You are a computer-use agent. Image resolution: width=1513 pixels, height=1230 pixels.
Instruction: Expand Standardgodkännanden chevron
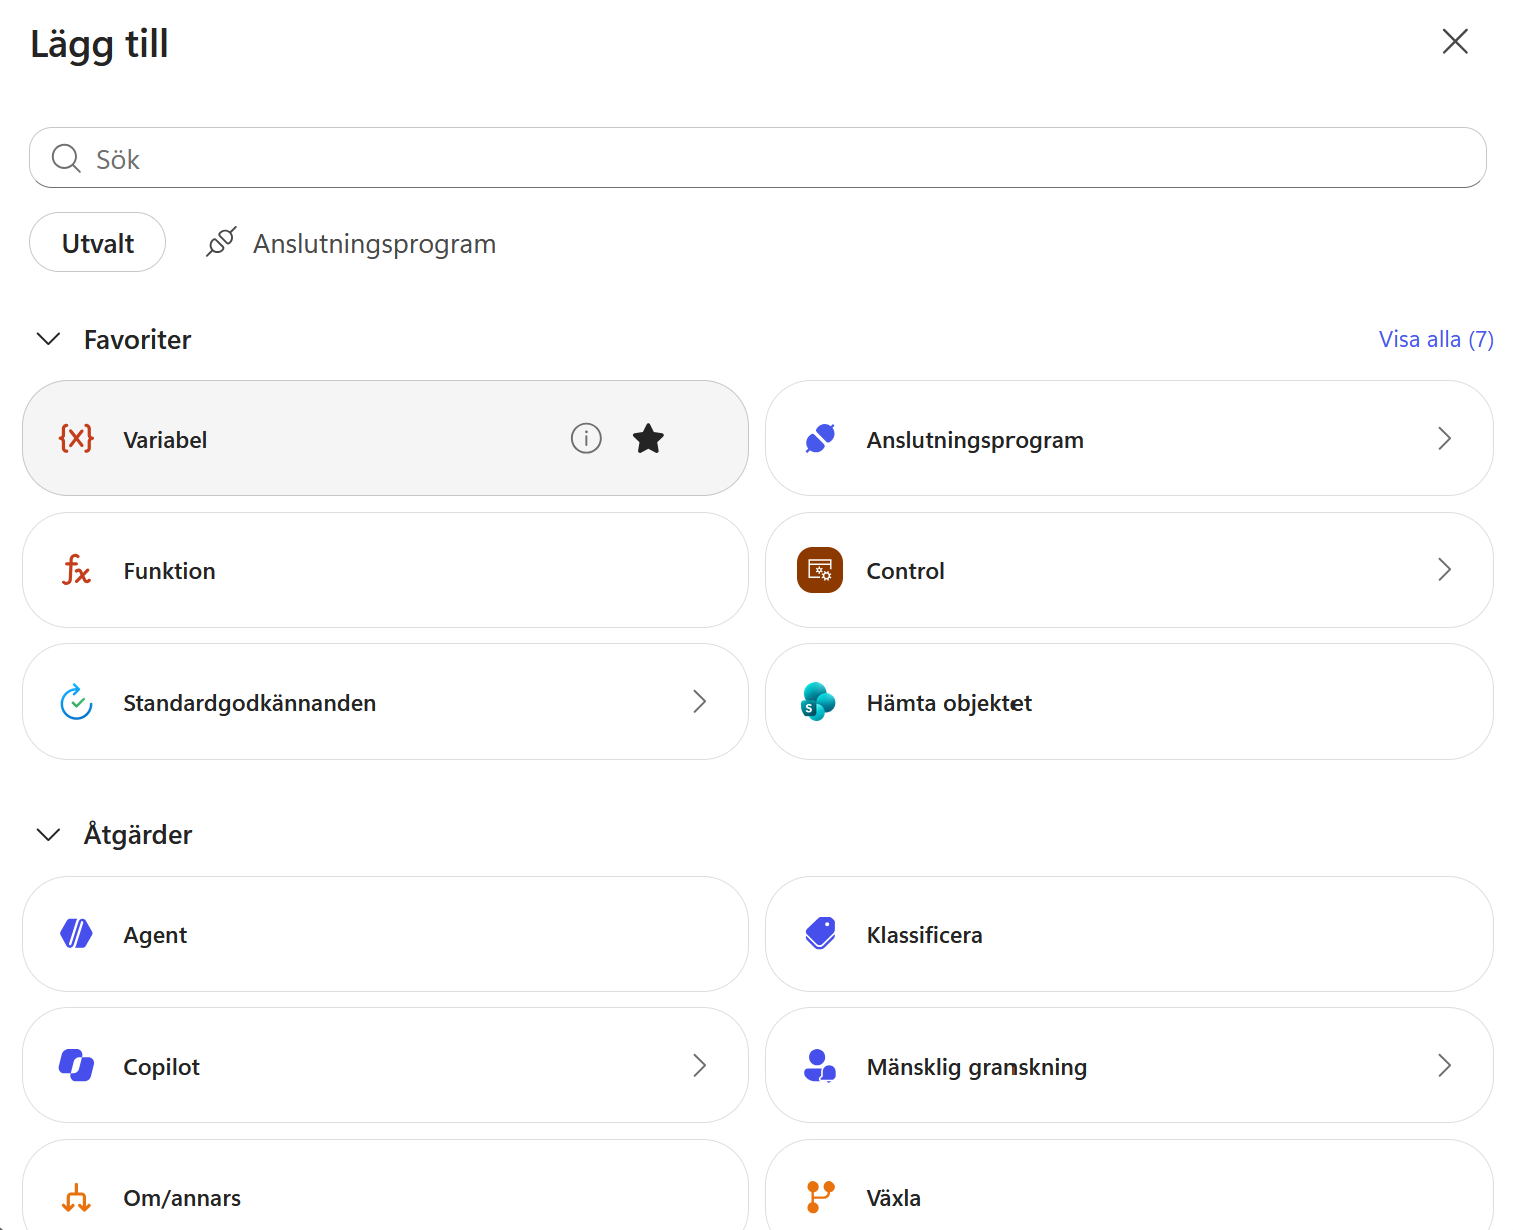[700, 702]
